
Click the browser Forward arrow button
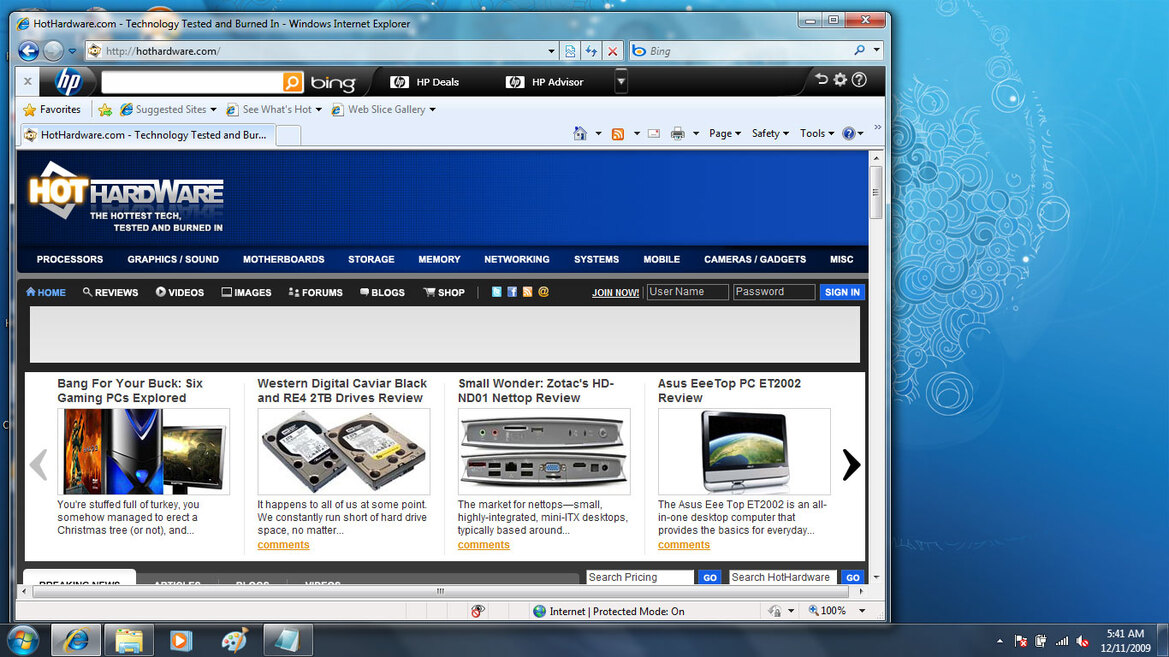click(x=53, y=51)
